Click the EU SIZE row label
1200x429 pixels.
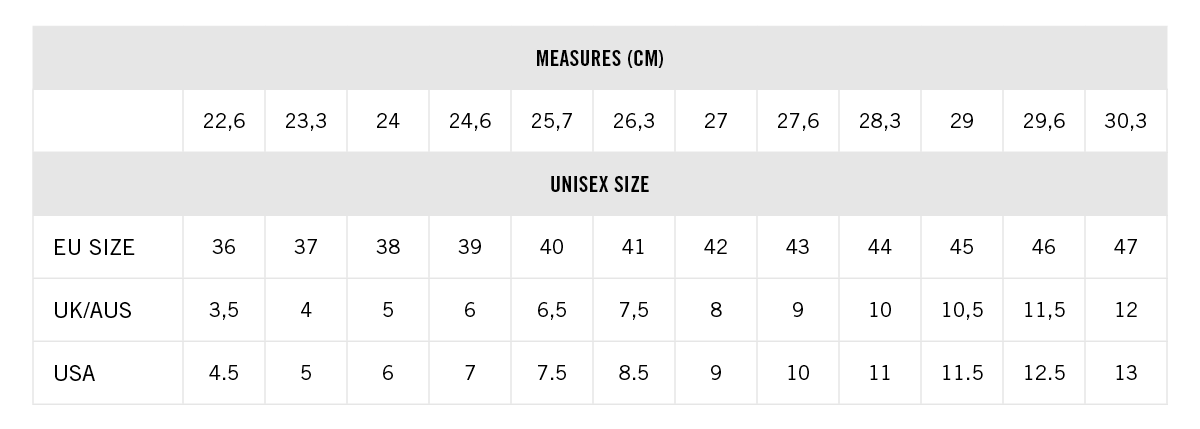coord(94,247)
